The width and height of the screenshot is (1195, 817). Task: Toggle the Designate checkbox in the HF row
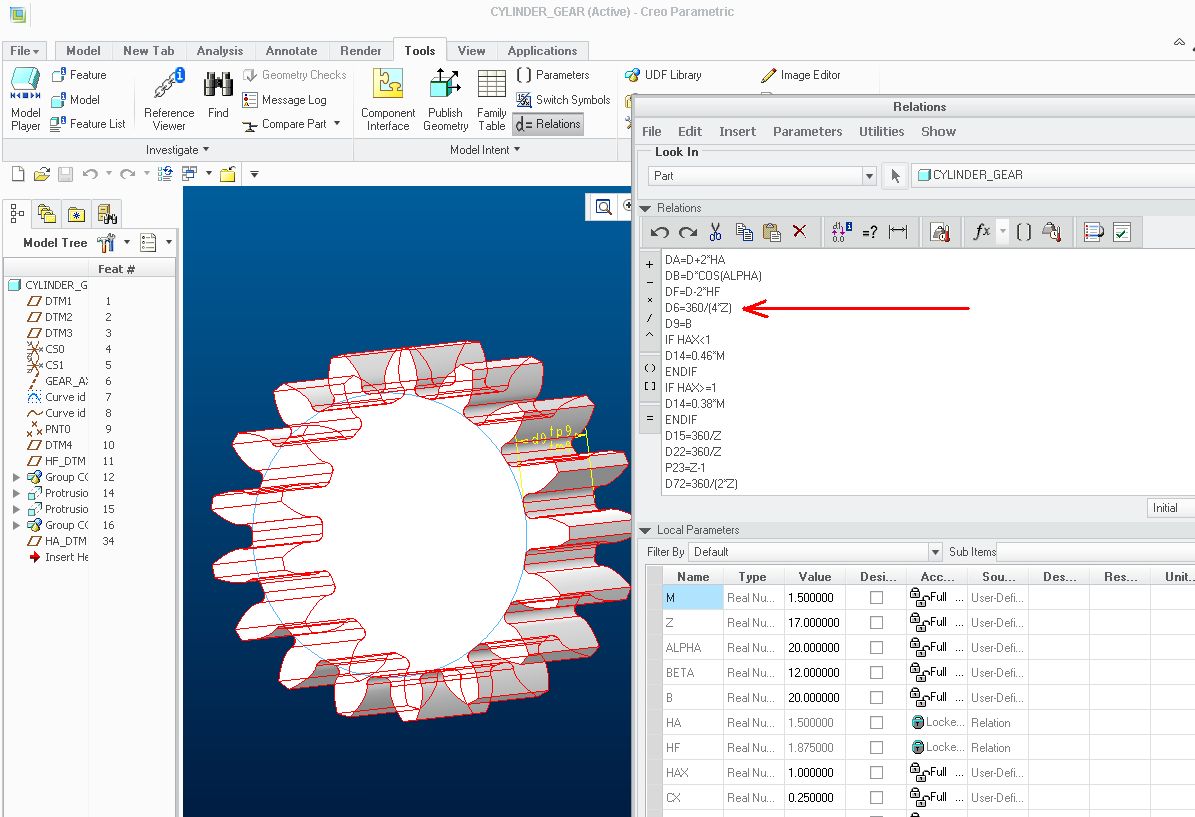[876, 748]
